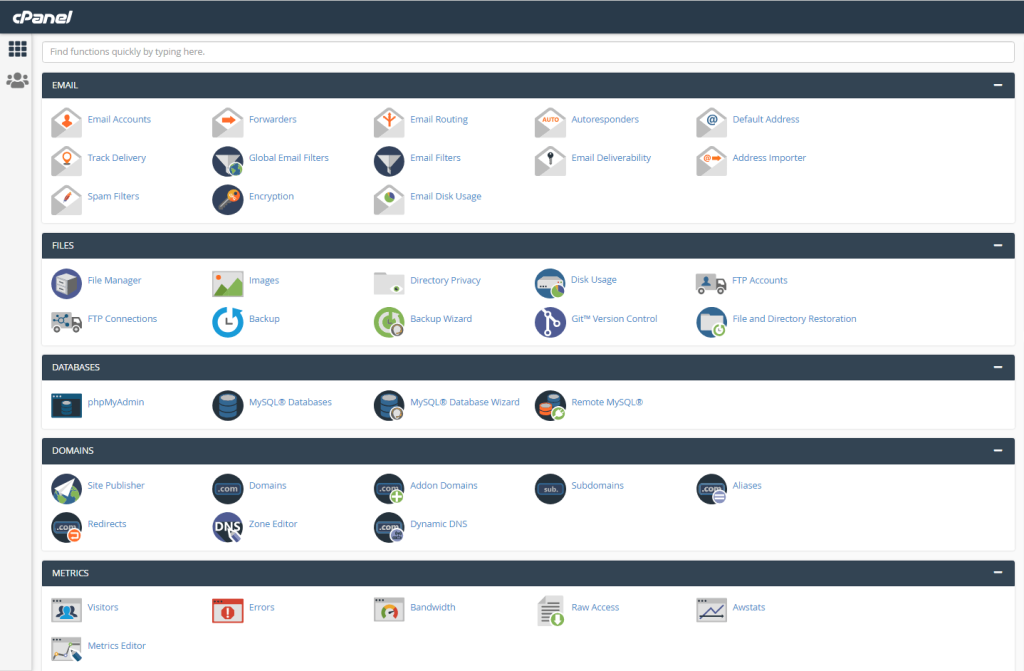Collapse the Email section
Viewport: 1024px width, 671px height.
997,86
